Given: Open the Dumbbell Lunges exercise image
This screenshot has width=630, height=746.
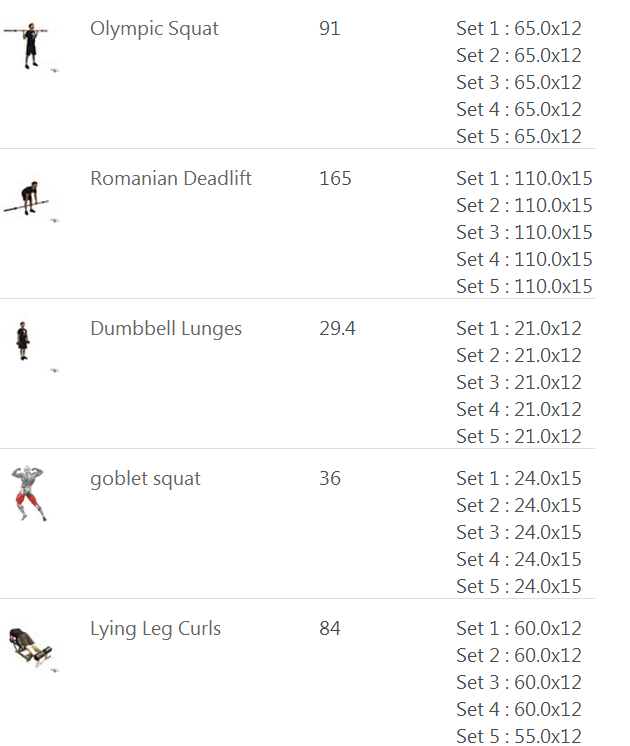Looking at the screenshot, I should pyautogui.click(x=30, y=345).
